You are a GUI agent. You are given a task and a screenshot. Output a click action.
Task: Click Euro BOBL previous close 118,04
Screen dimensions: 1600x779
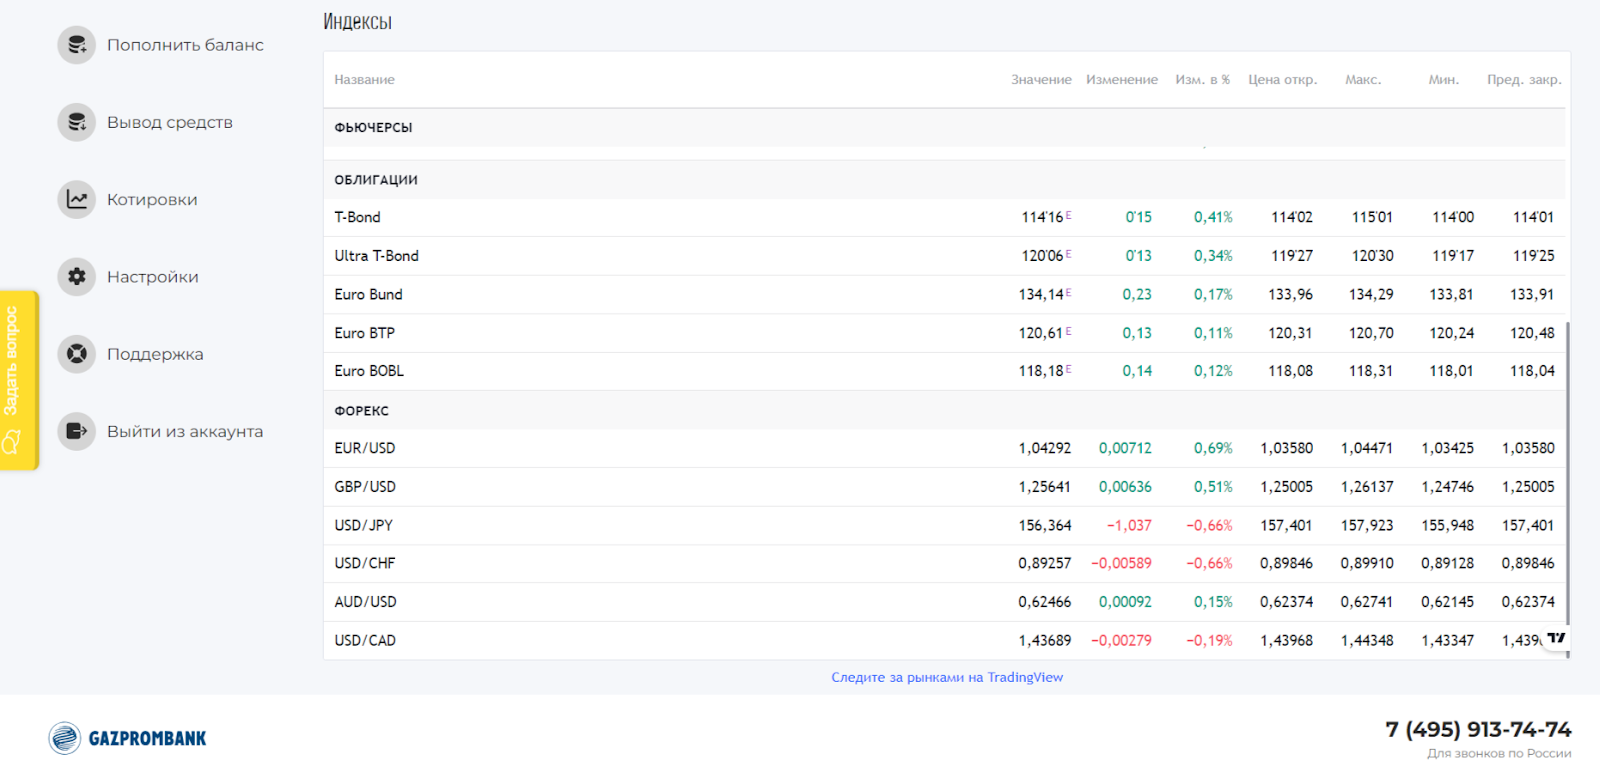[x=1532, y=371]
